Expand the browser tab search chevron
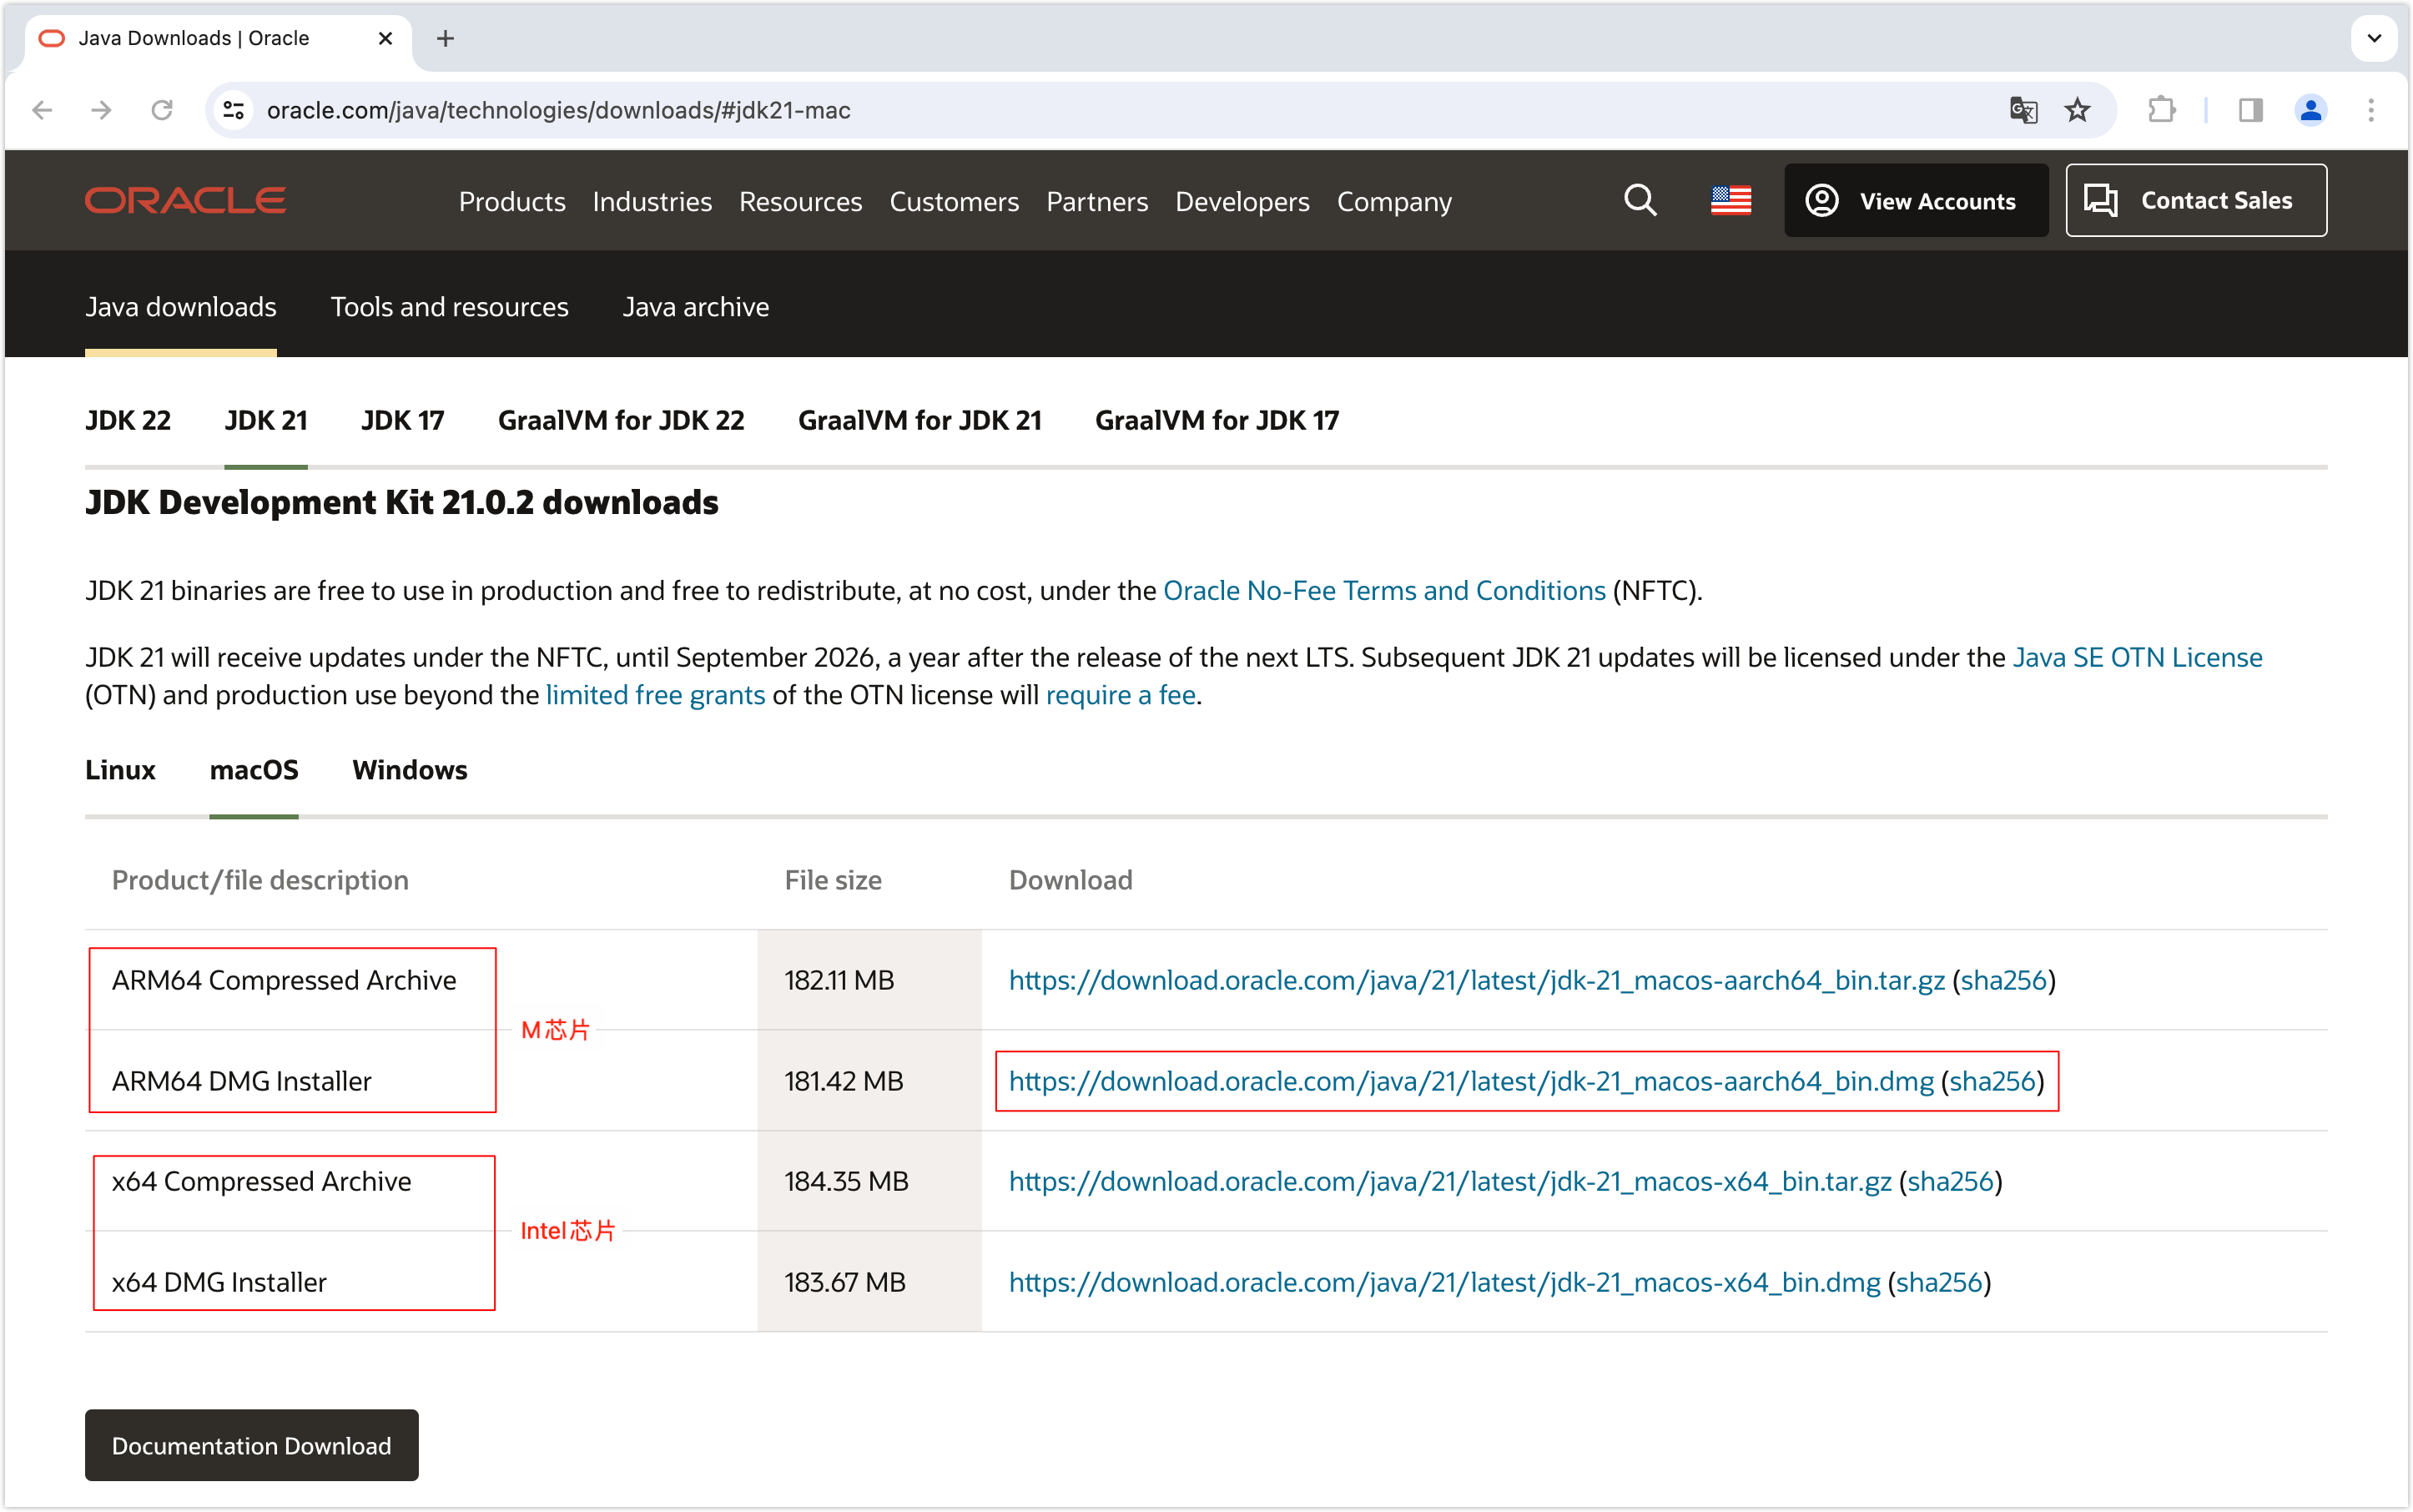 pos(2374,38)
